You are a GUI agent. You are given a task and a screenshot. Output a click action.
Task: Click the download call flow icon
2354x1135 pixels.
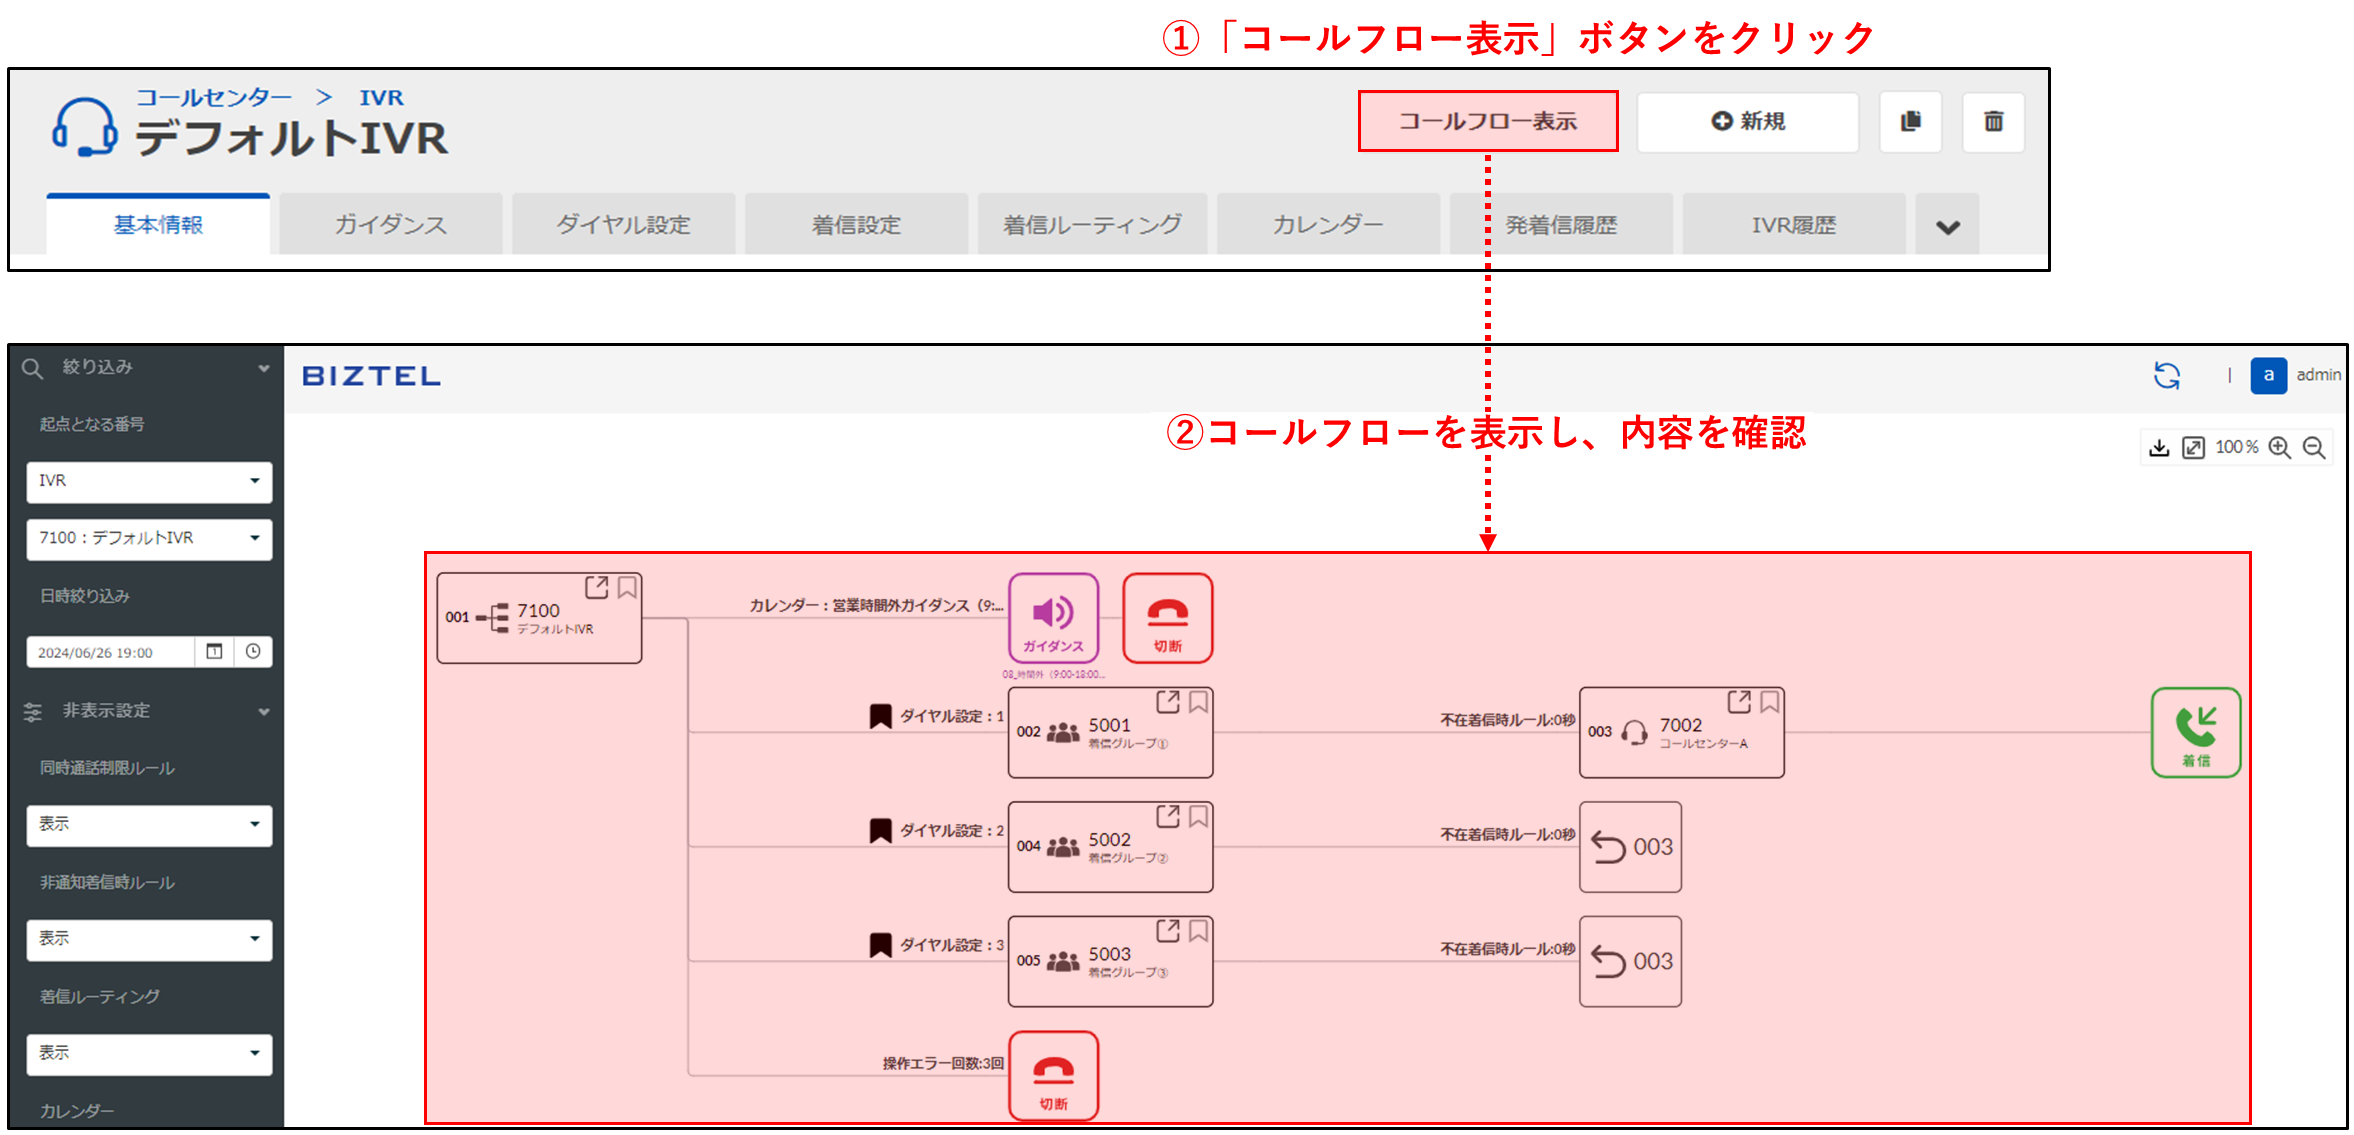click(2159, 447)
